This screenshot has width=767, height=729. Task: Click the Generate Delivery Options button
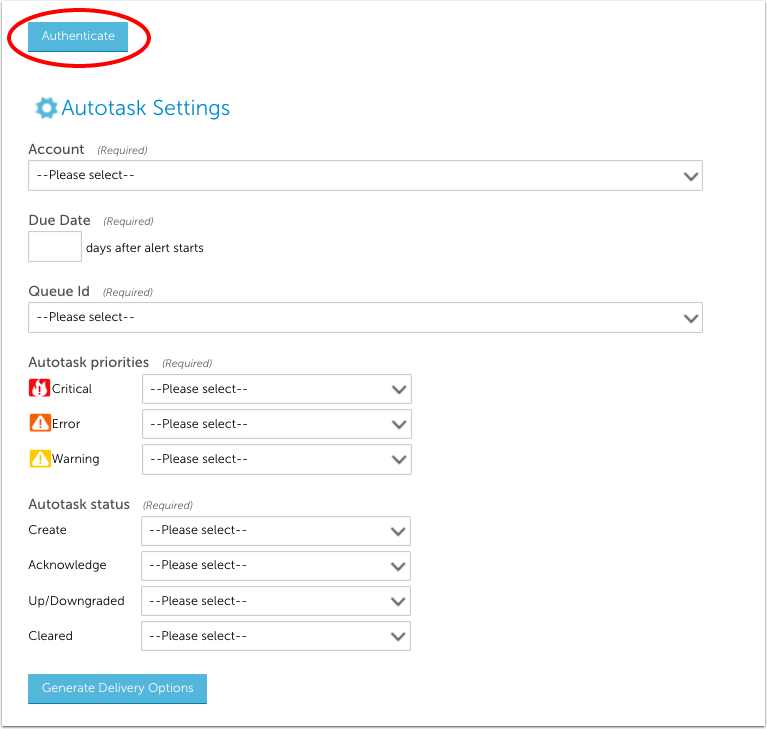[x=117, y=688]
